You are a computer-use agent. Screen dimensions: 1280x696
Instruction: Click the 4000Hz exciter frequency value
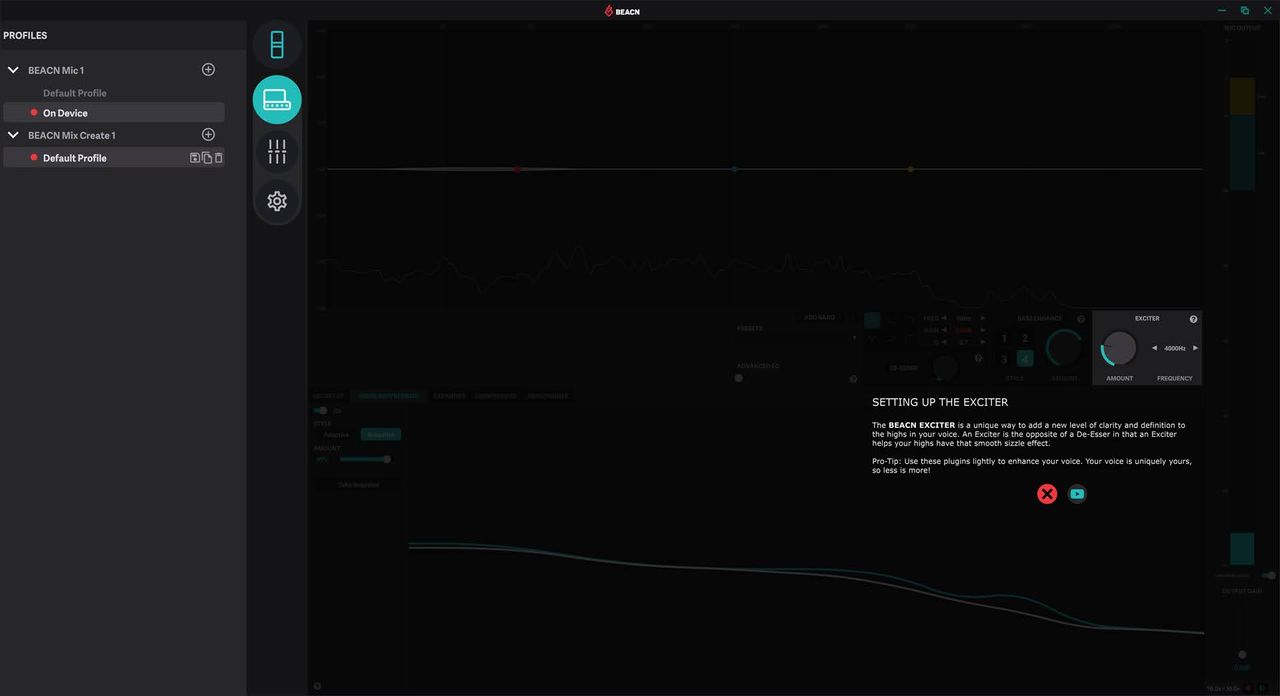click(1175, 348)
